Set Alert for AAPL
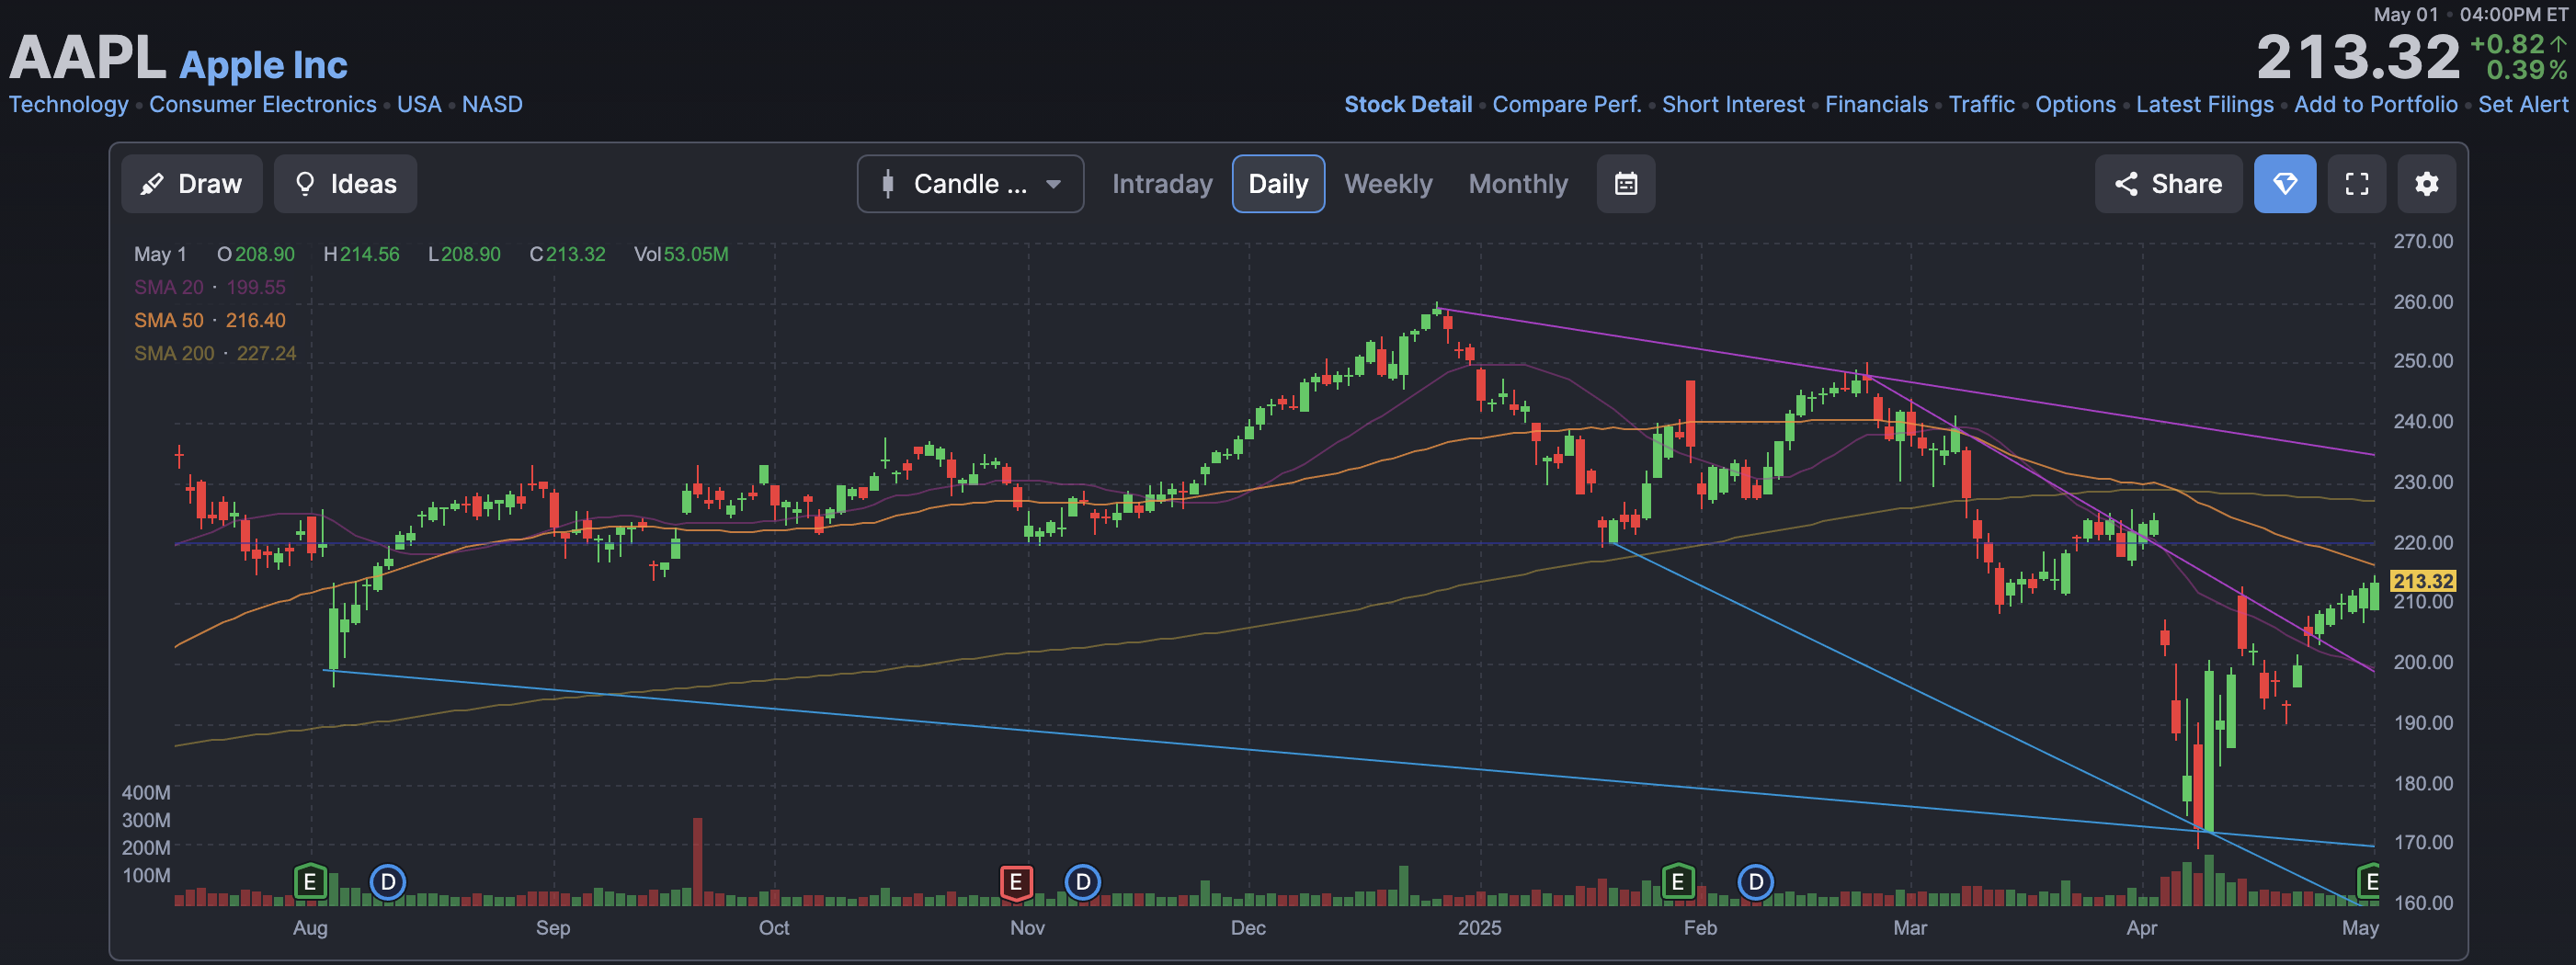Image resolution: width=2576 pixels, height=965 pixels. (2522, 104)
